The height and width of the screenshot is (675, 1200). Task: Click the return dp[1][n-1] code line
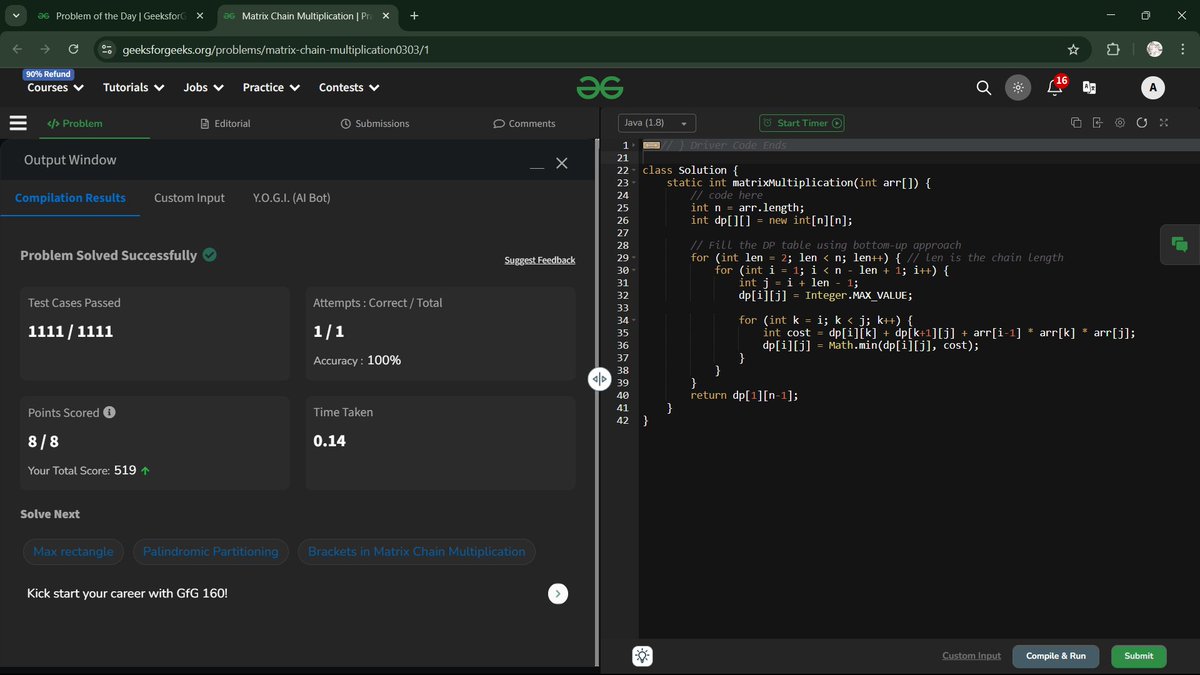[744, 395]
